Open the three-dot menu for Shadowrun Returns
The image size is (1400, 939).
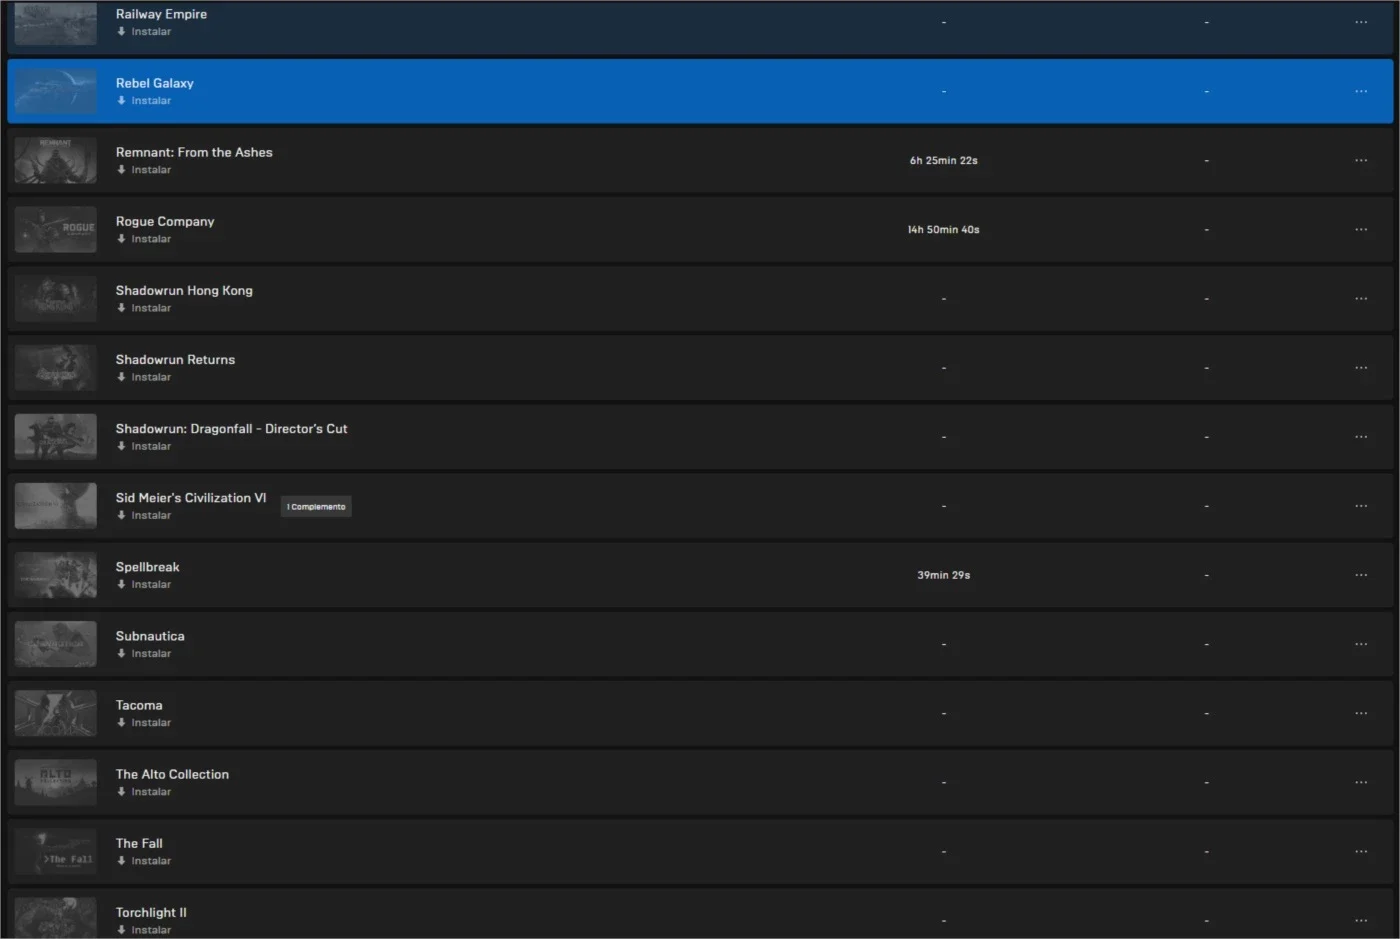click(x=1361, y=367)
